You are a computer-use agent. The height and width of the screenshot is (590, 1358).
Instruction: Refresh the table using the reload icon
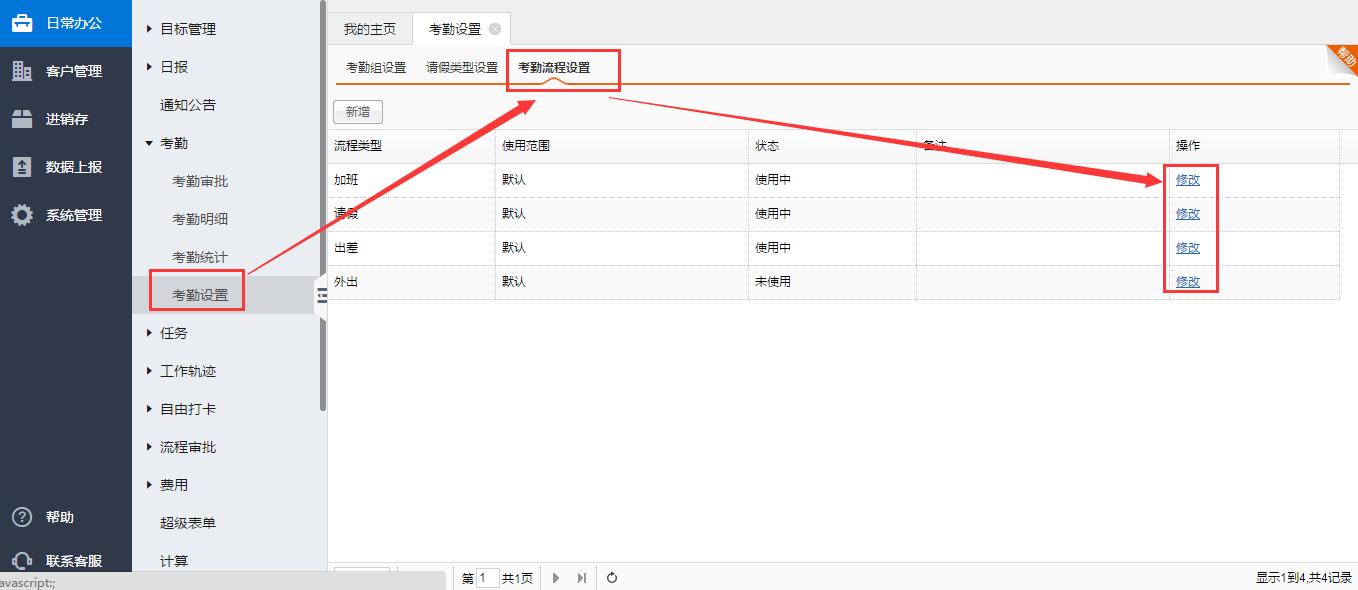[x=612, y=578]
